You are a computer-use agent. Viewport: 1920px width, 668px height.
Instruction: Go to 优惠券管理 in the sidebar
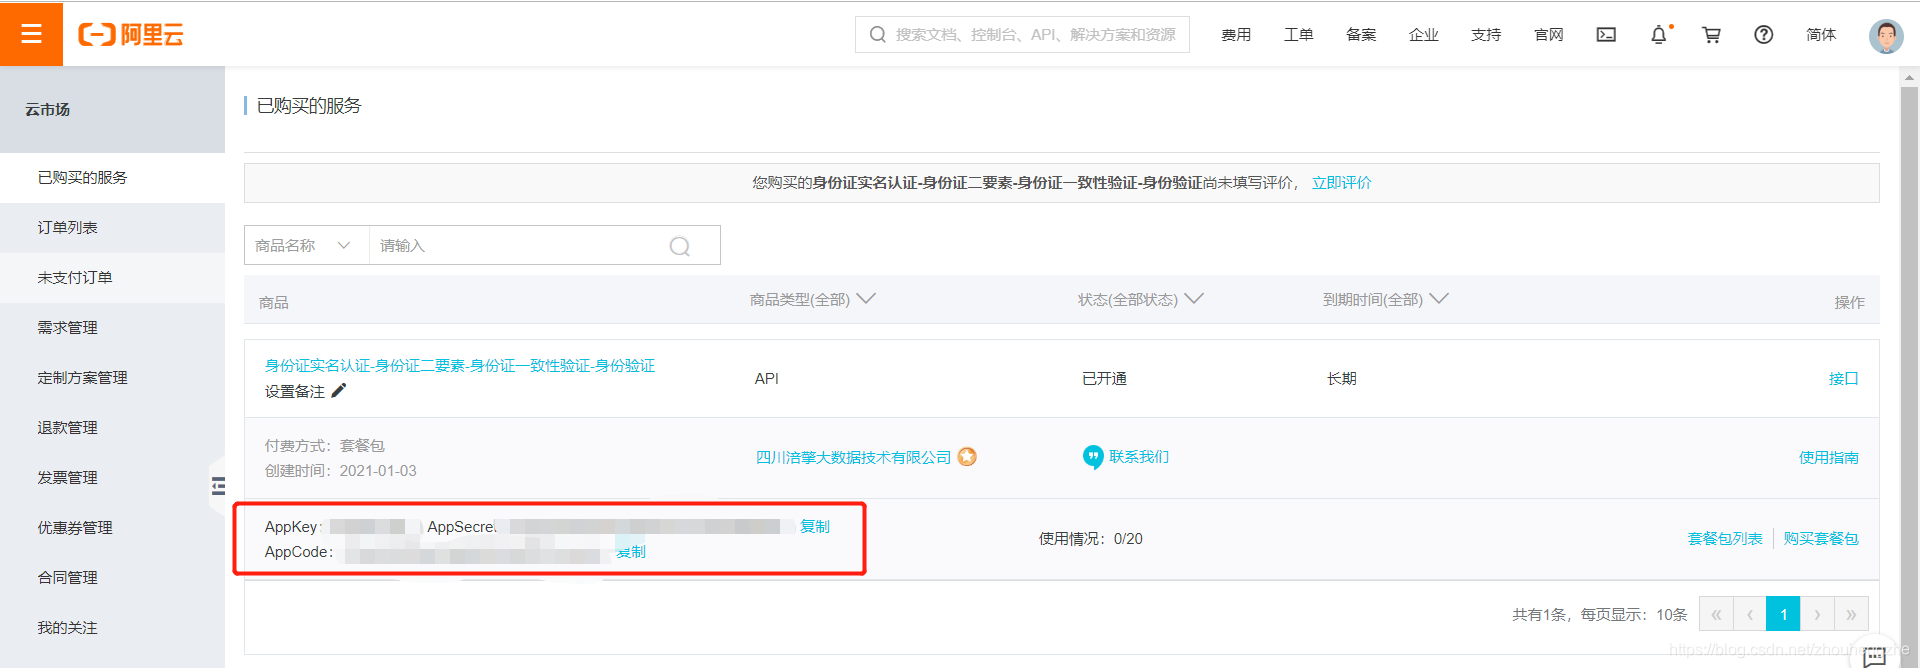coord(112,528)
